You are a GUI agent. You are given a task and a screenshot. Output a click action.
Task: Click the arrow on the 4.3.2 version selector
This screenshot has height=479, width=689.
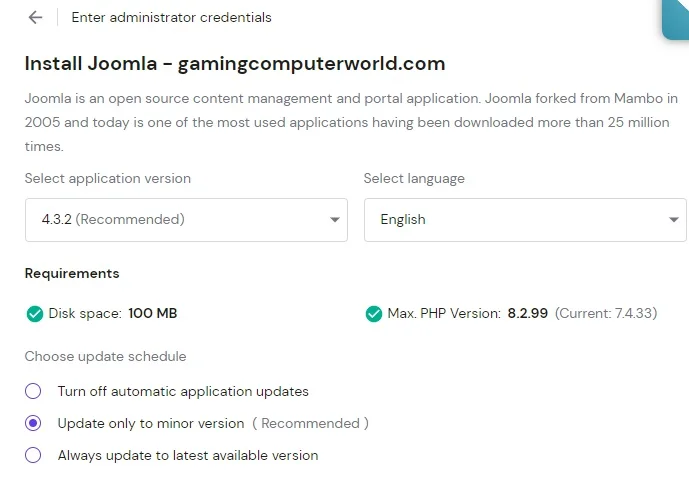[334, 220]
